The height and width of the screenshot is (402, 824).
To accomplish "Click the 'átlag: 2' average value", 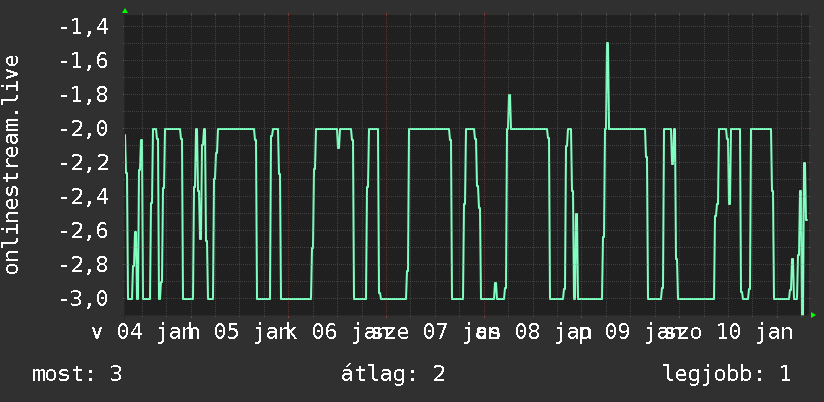I will tap(393, 374).
